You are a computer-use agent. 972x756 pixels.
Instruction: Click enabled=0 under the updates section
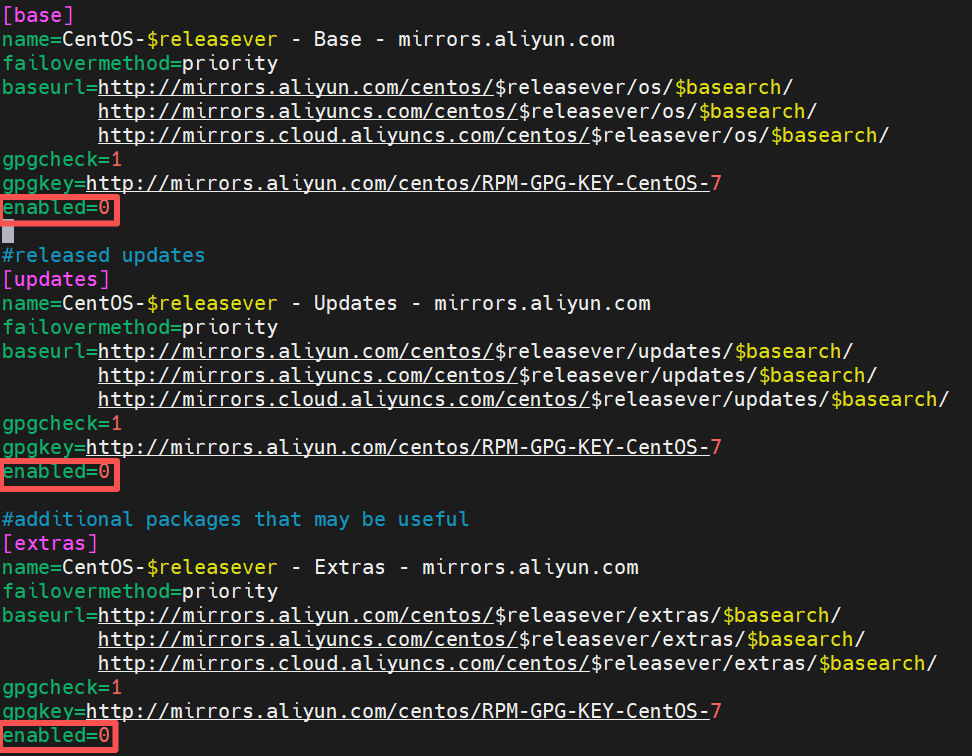(56, 472)
